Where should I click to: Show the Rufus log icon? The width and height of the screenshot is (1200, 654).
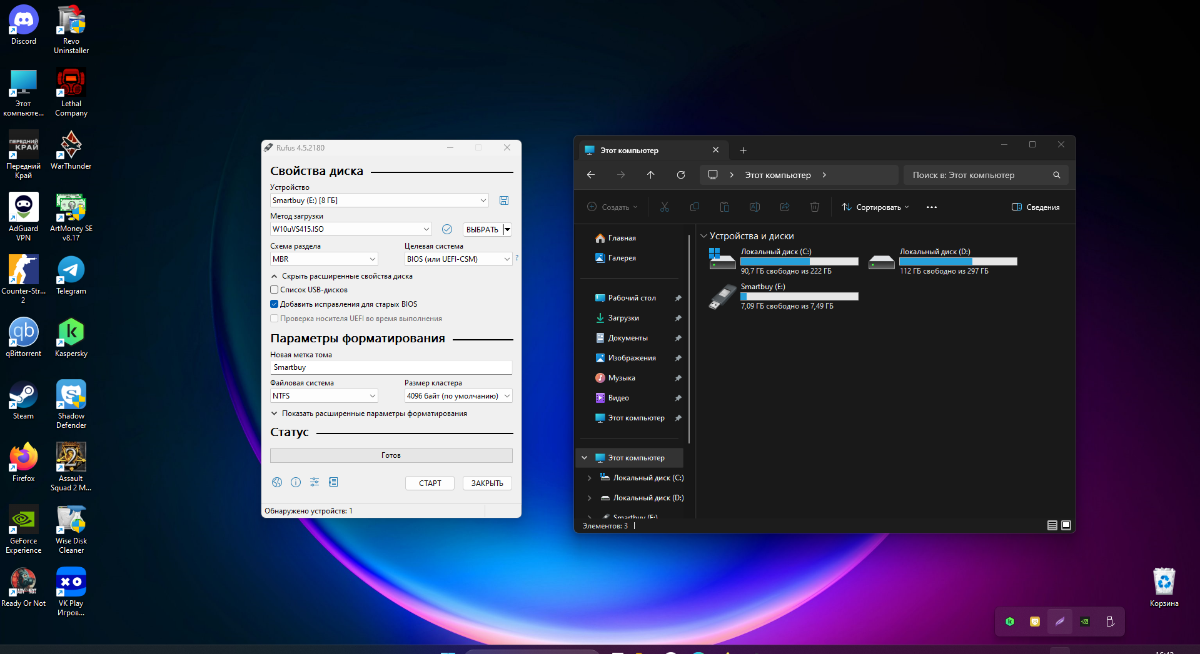point(333,483)
